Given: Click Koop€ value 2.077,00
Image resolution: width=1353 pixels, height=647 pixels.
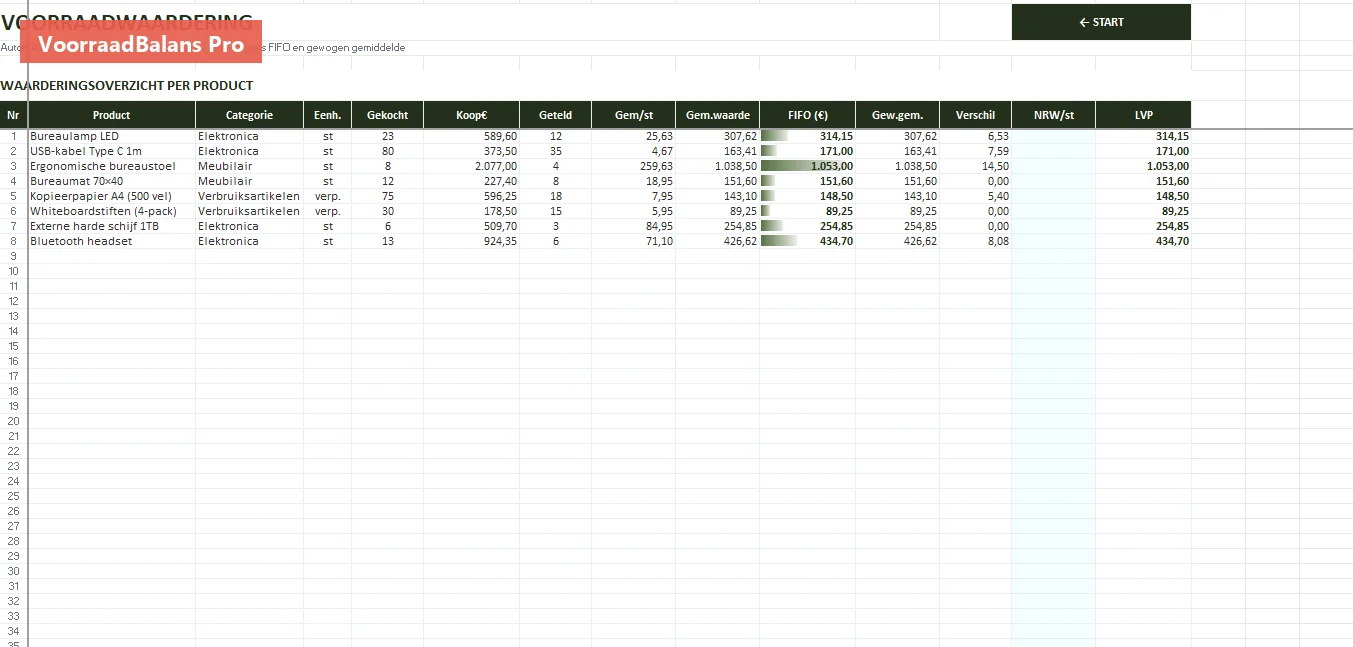Looking at the screenshot, I should click(472, 166).
